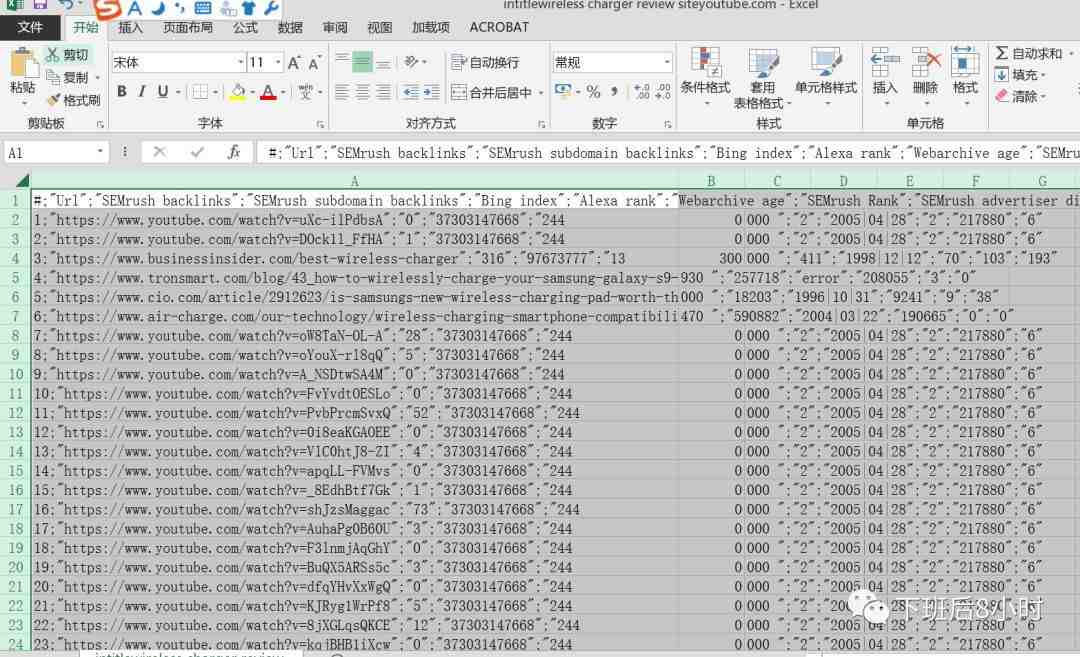Select the Format Painter (格式刷) brush
1080x657 pixels.
tap(74, 101)
